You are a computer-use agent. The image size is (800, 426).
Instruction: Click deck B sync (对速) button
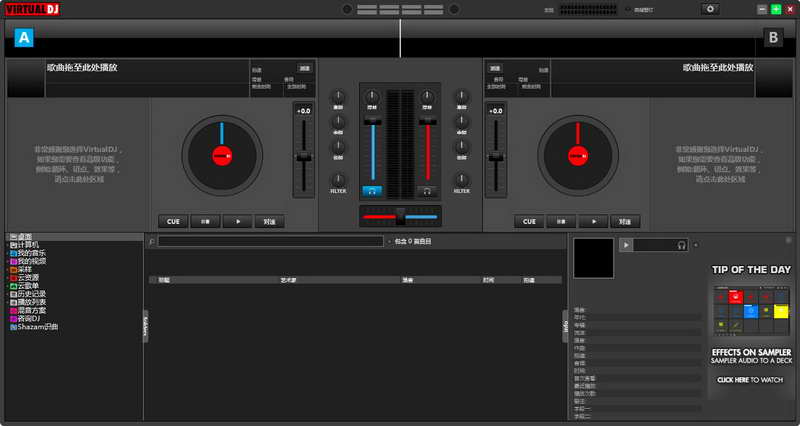point(625,221)
